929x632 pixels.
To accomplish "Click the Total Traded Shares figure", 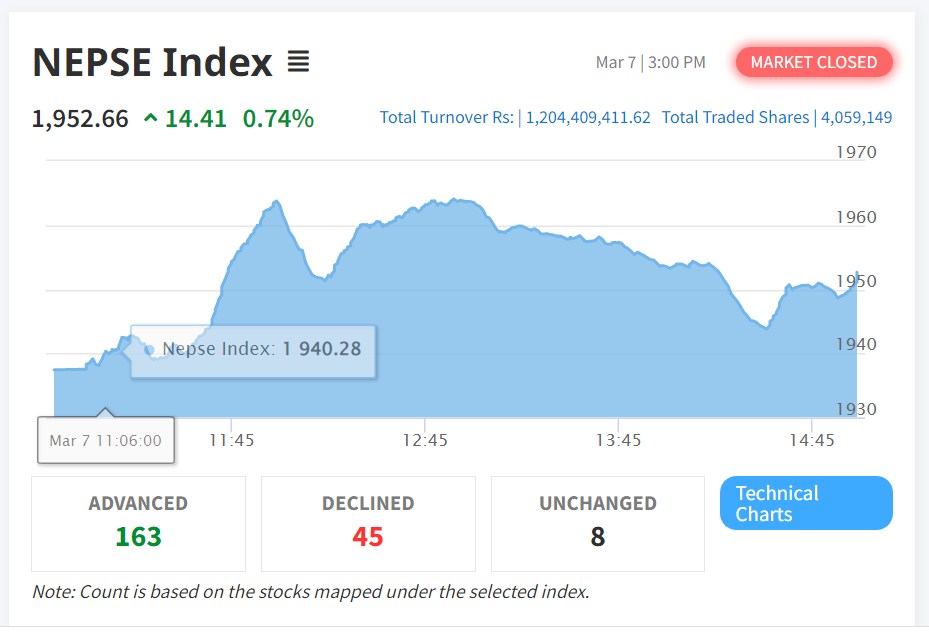I will [x=856, y=118].
